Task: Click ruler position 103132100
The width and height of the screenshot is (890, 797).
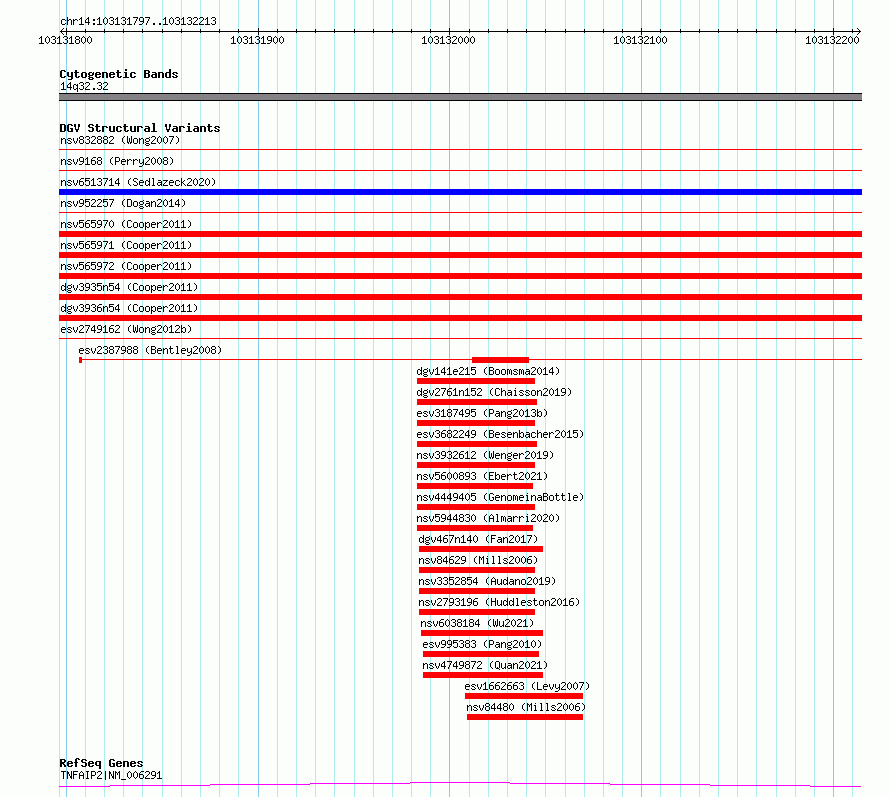Action: click(x=640, y=40)
